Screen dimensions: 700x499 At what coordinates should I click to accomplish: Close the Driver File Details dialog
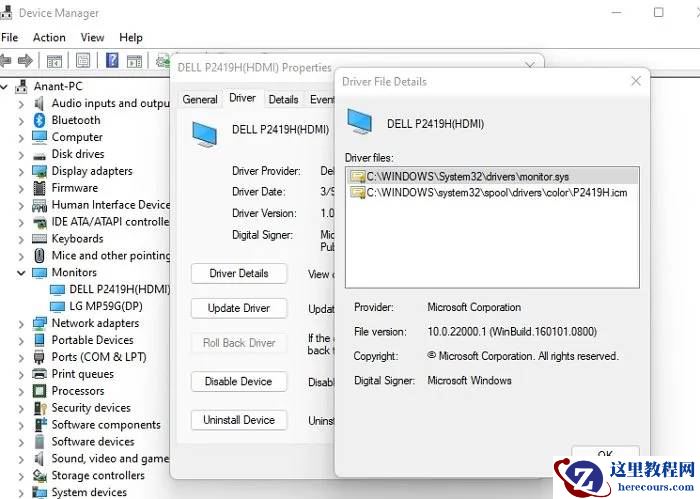636,81
